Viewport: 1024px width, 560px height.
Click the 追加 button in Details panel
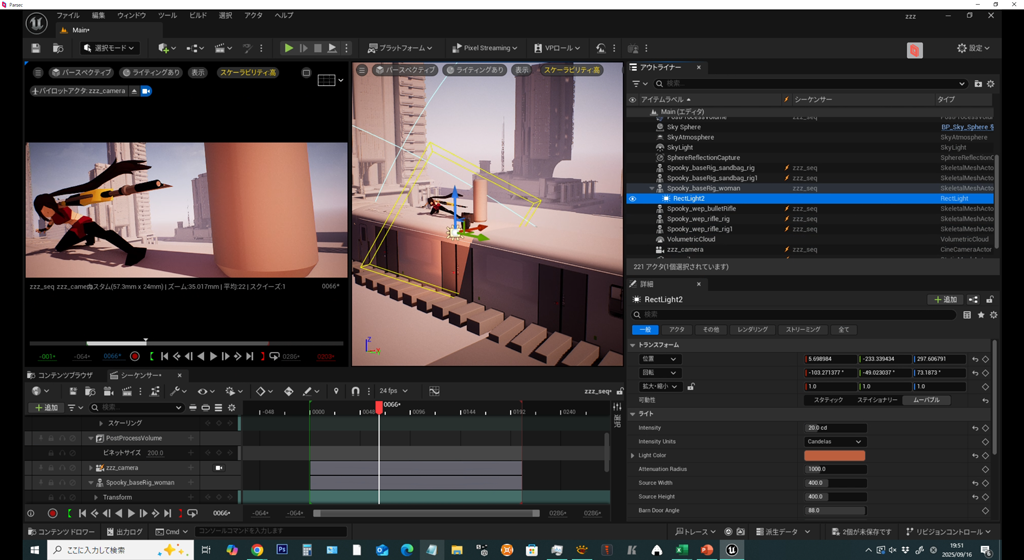(945, 299)
